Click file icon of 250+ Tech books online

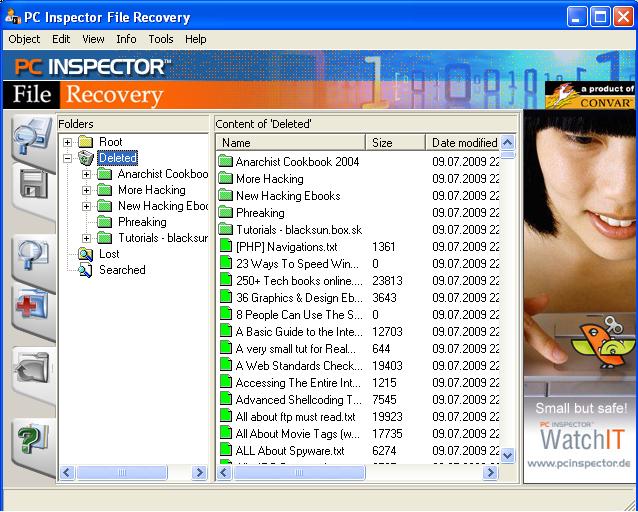coord(225,280)
